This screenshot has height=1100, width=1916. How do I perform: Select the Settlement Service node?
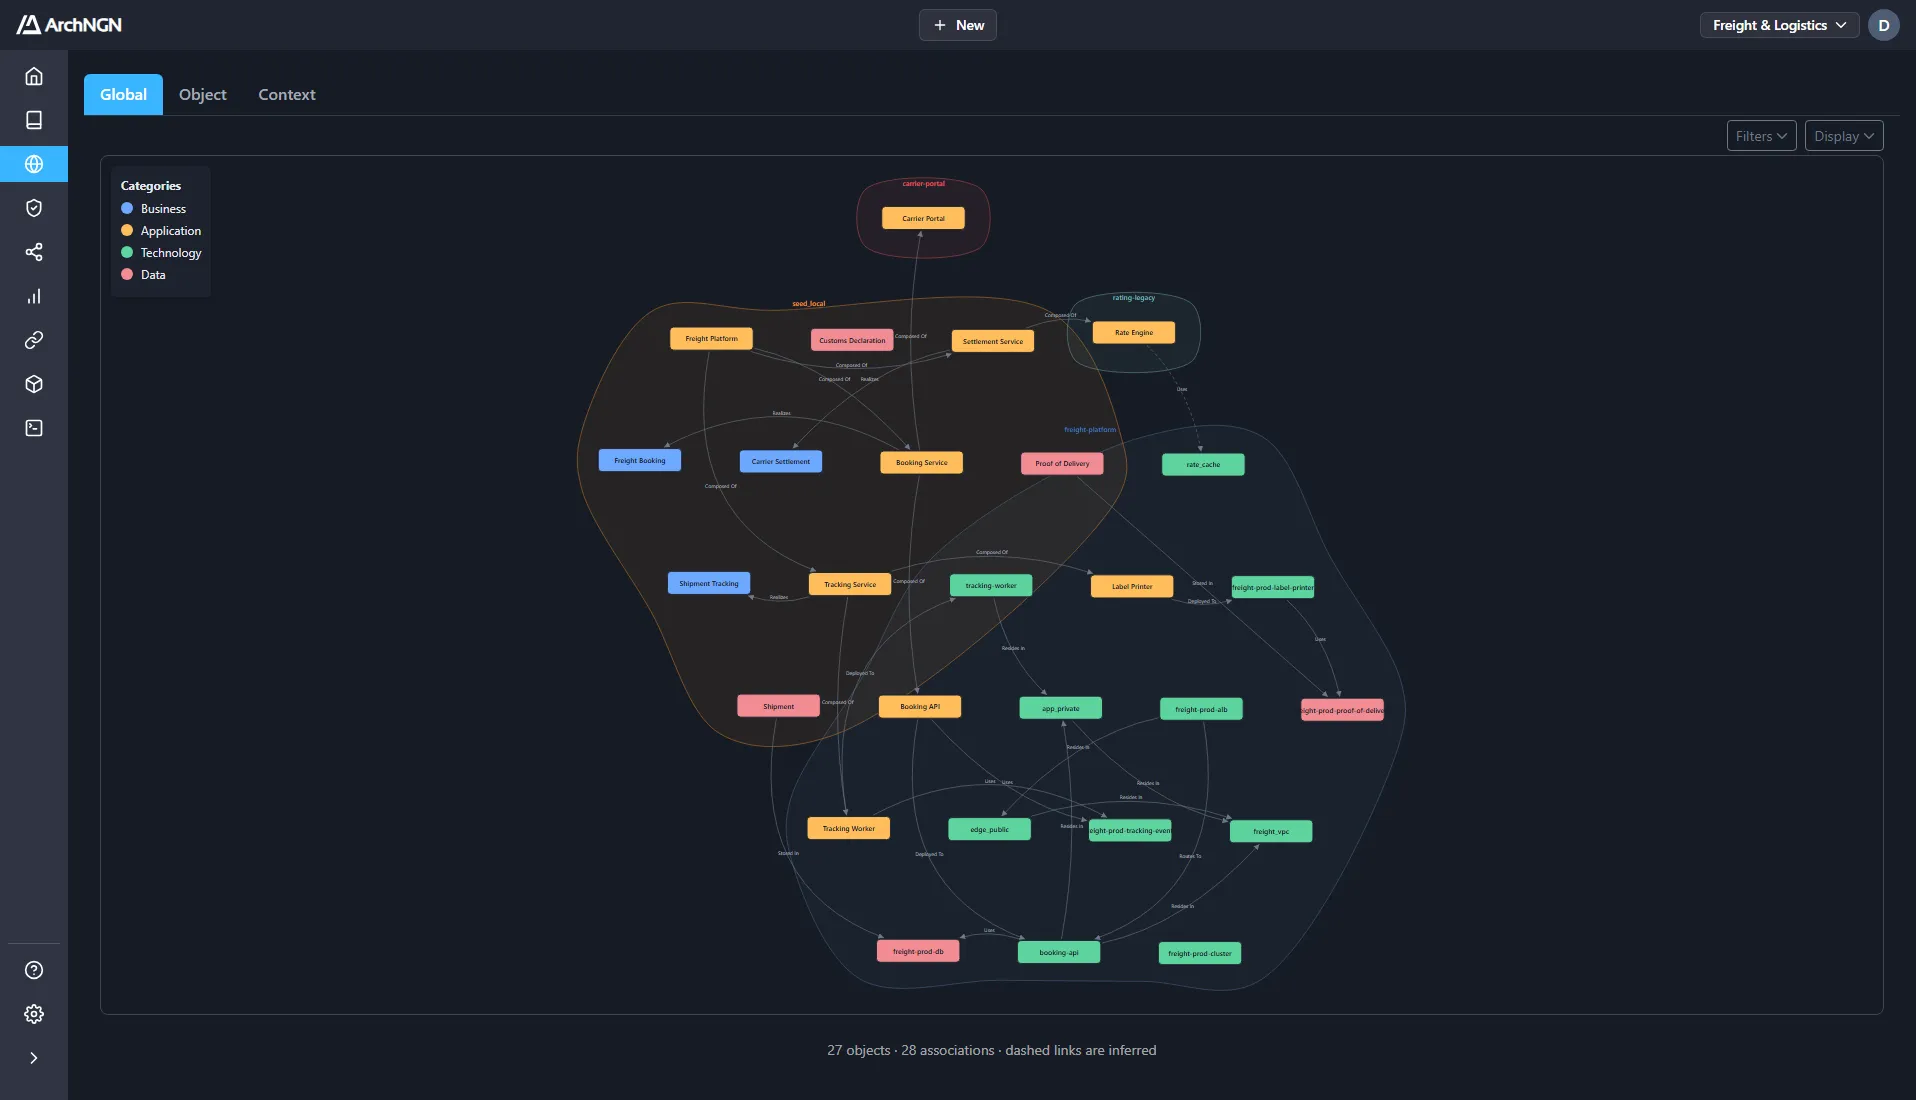[x=993, y=341]
